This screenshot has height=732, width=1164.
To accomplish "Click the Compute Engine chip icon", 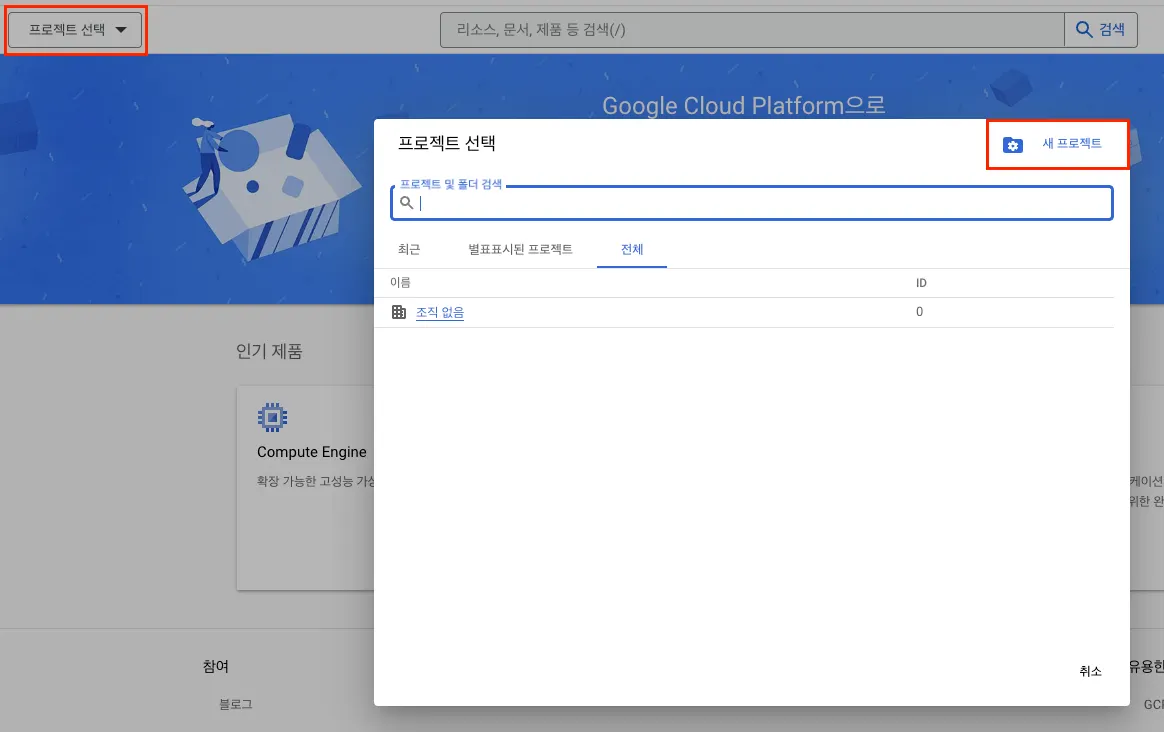I will (272, 417).
